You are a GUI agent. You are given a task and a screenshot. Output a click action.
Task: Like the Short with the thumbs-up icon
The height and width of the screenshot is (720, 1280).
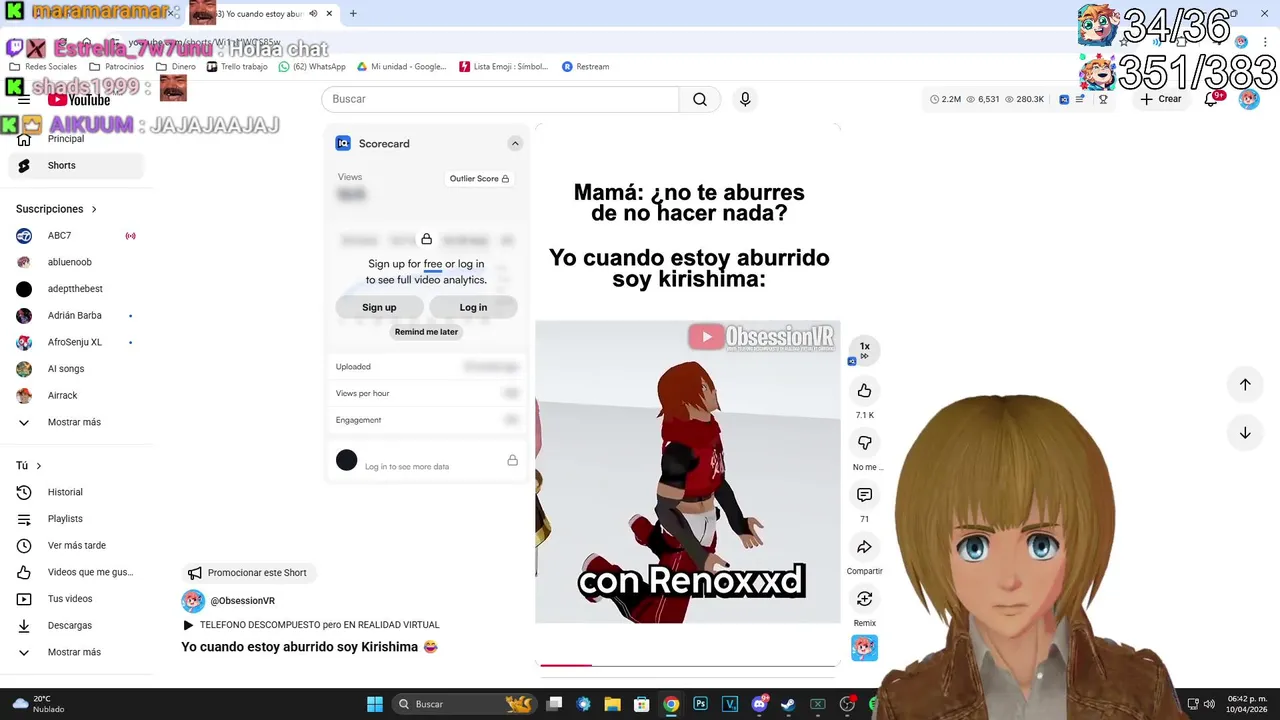click(864, 391)
